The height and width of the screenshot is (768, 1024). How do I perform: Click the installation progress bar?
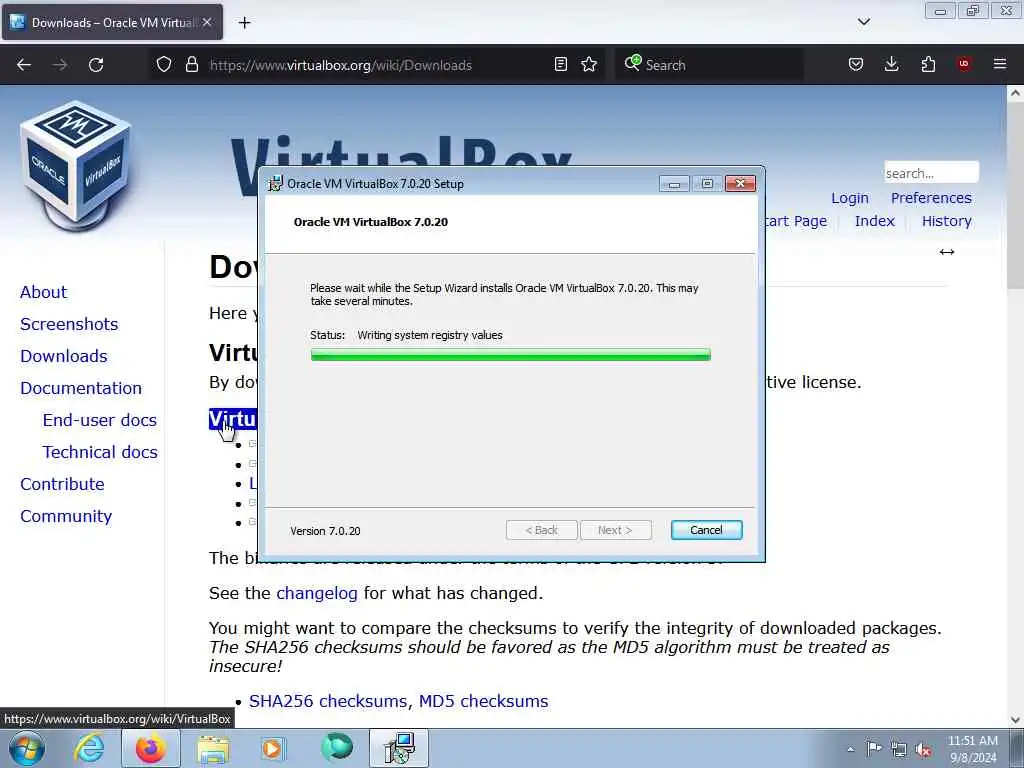coord(511,355)
